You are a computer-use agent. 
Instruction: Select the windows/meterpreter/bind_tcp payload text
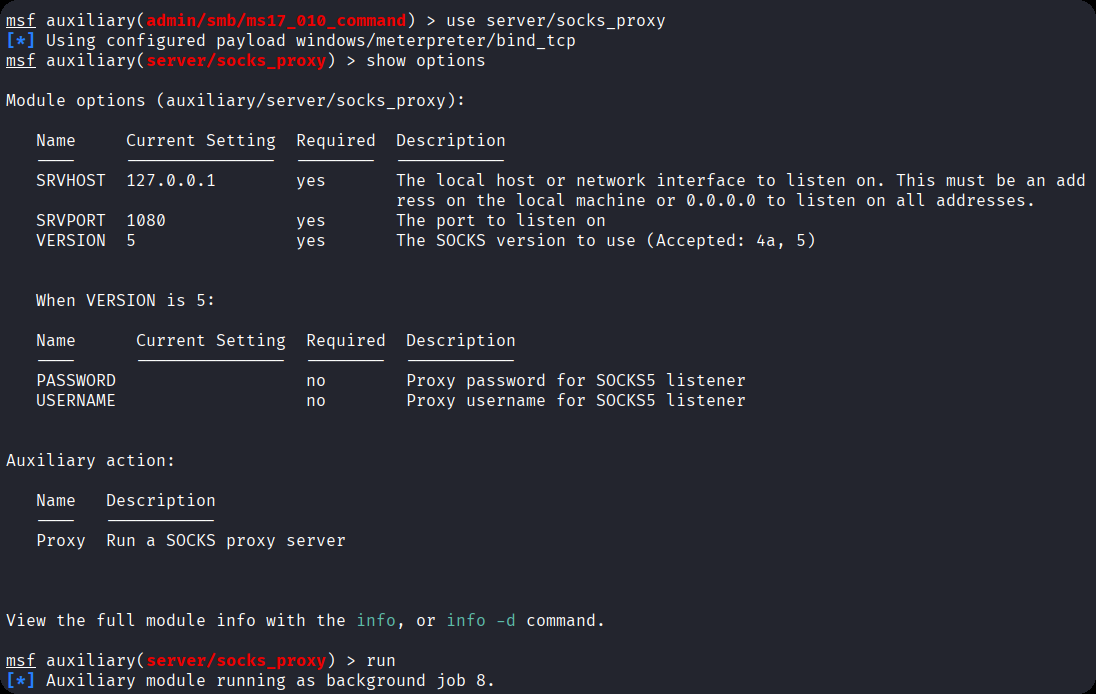436,41
